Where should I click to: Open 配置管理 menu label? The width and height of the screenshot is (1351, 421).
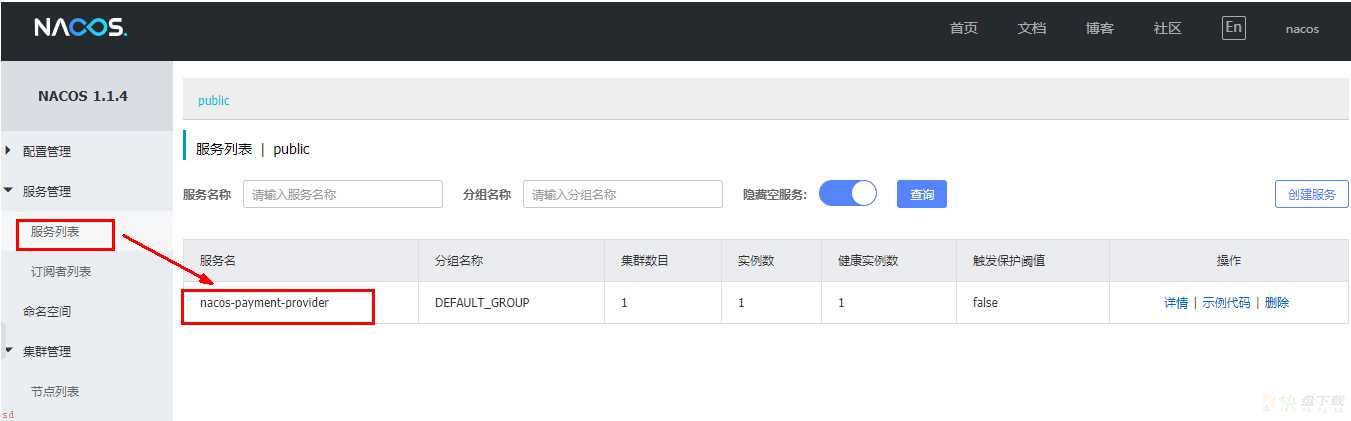[47, 152]
